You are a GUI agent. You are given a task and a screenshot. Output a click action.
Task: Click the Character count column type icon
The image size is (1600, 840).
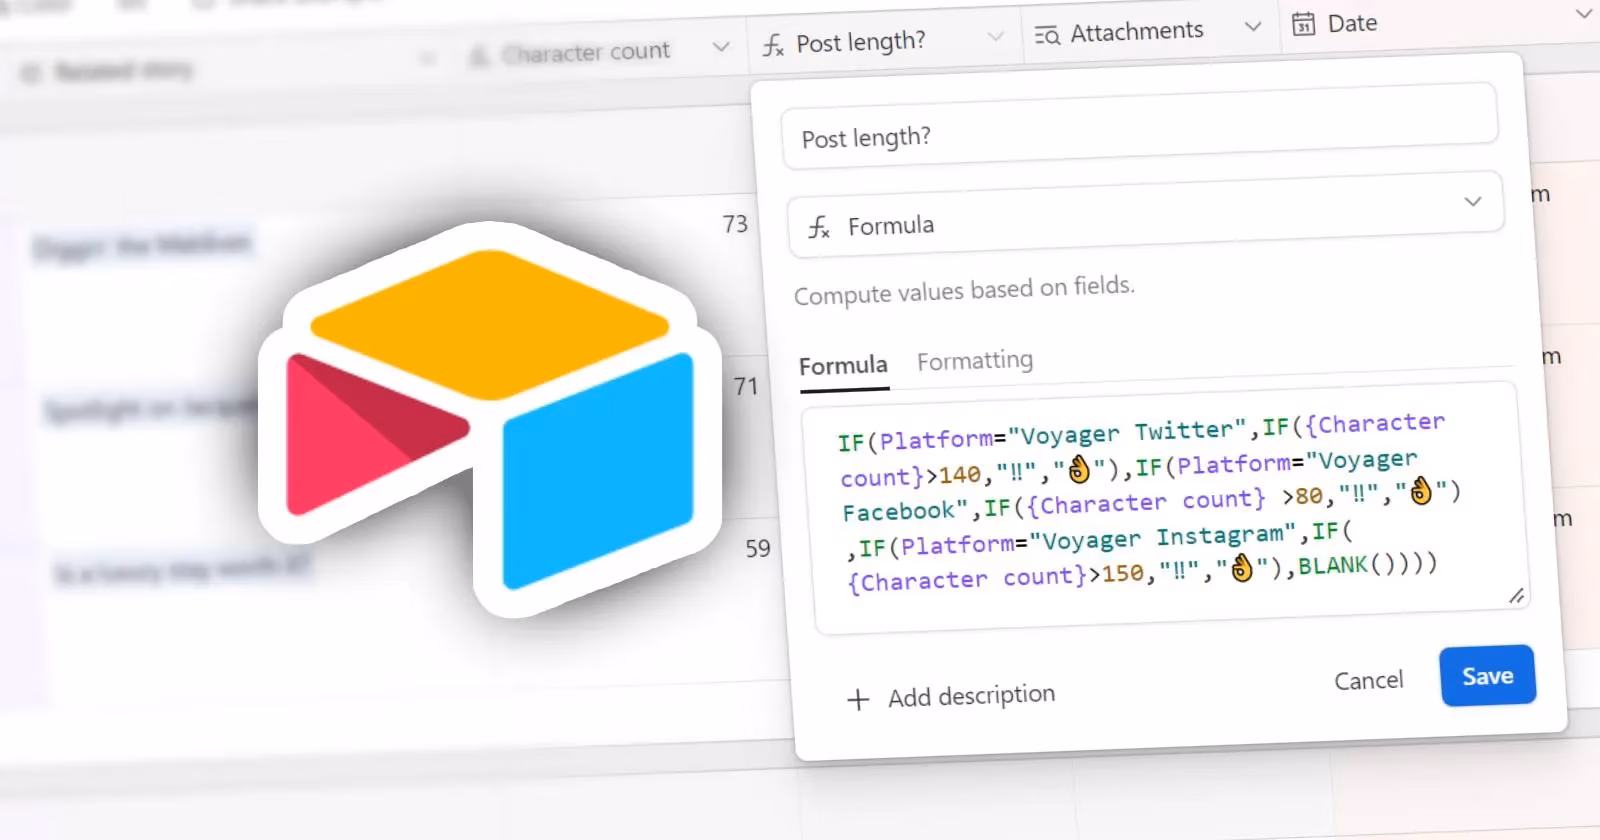[479, 56]
